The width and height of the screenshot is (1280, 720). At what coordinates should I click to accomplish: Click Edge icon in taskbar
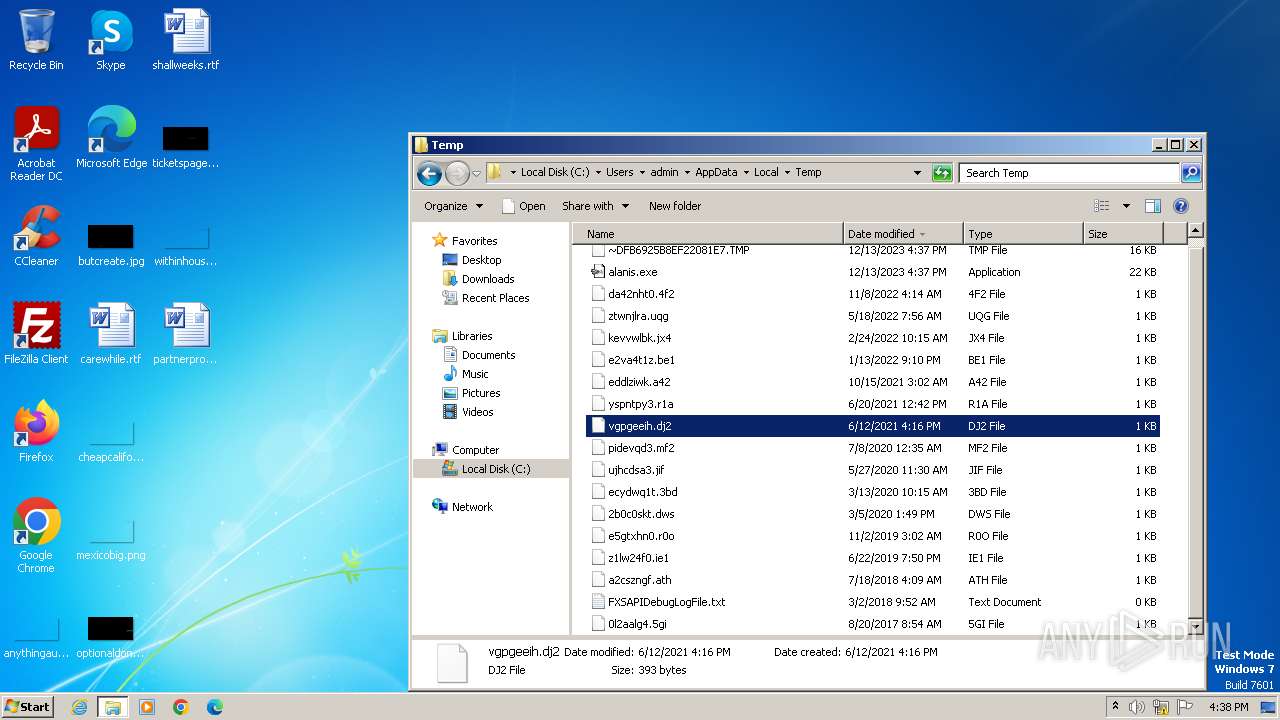pyautogui.click(x=215, y=707)
